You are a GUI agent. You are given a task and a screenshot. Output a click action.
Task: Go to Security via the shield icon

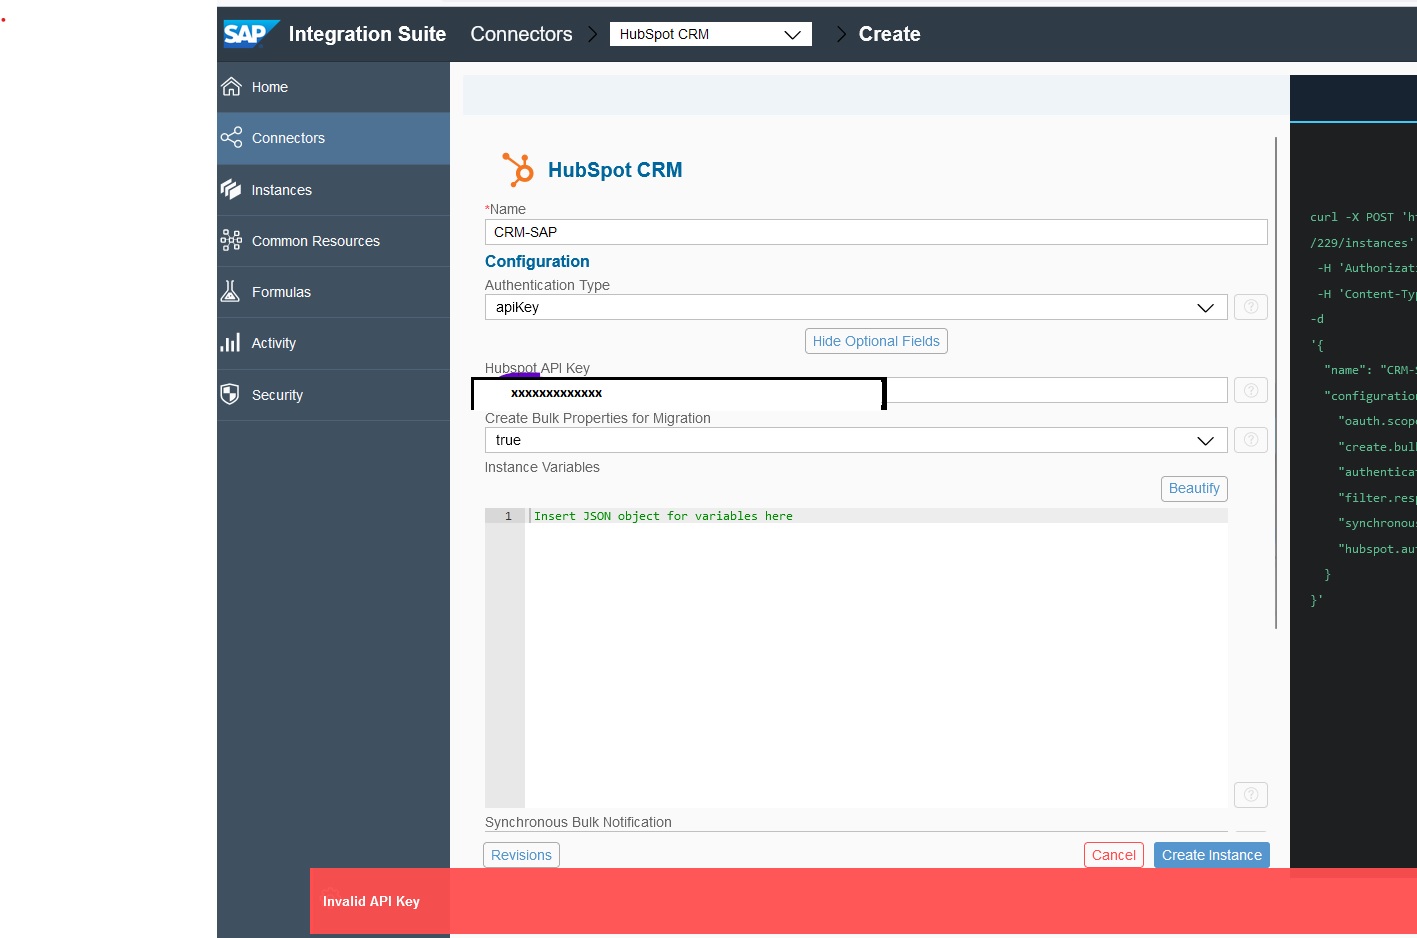232,394
